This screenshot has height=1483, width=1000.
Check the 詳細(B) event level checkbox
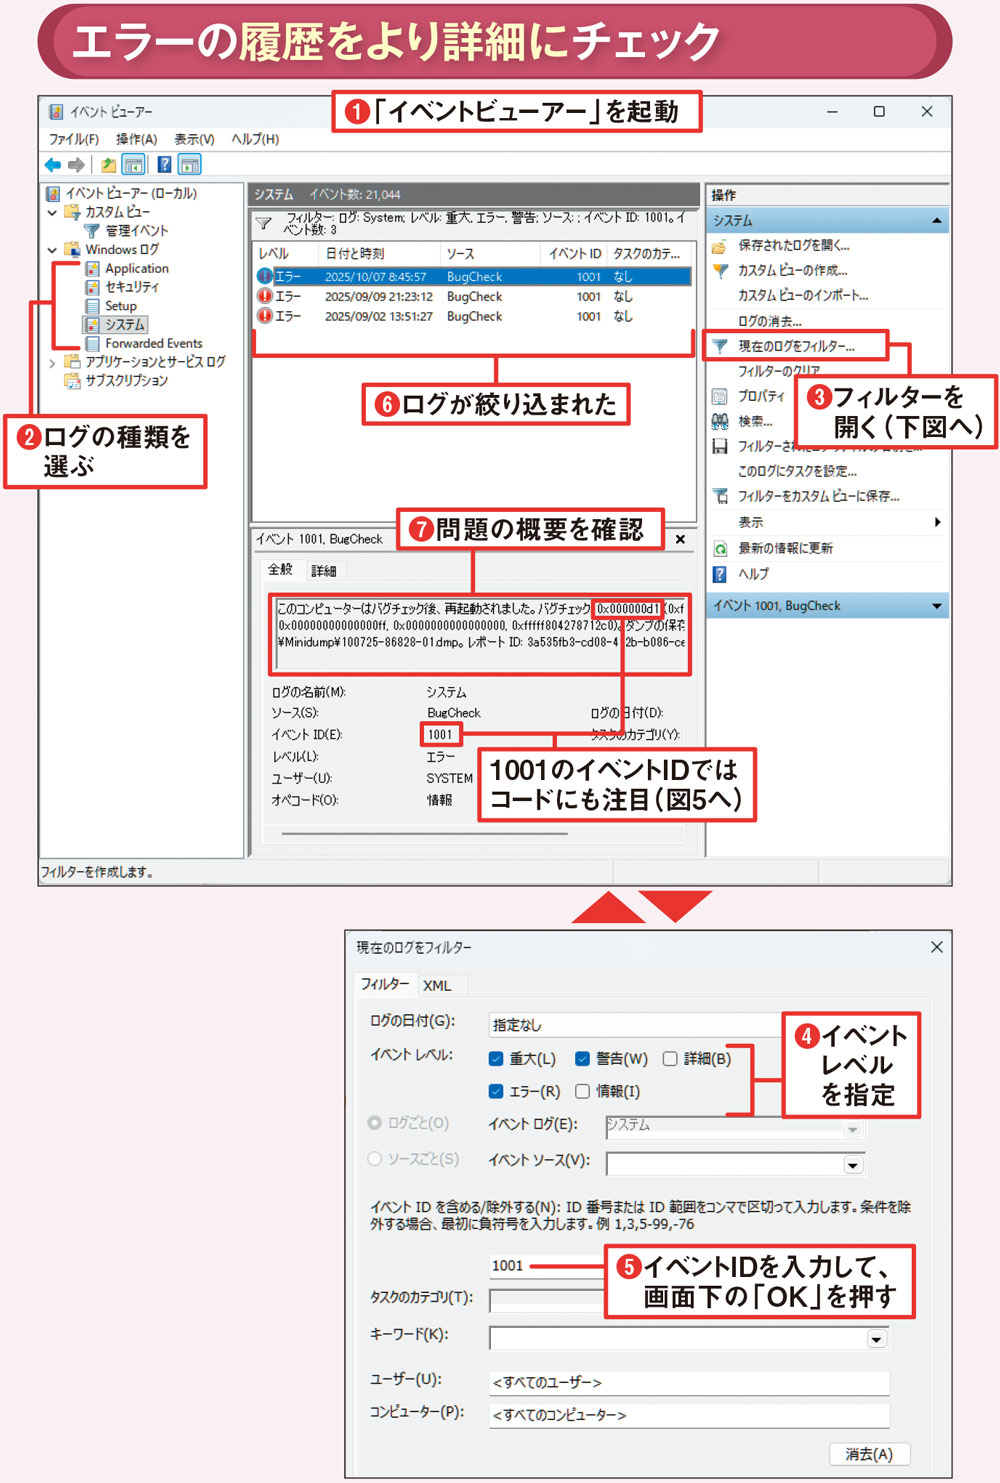coord(670,1058)
